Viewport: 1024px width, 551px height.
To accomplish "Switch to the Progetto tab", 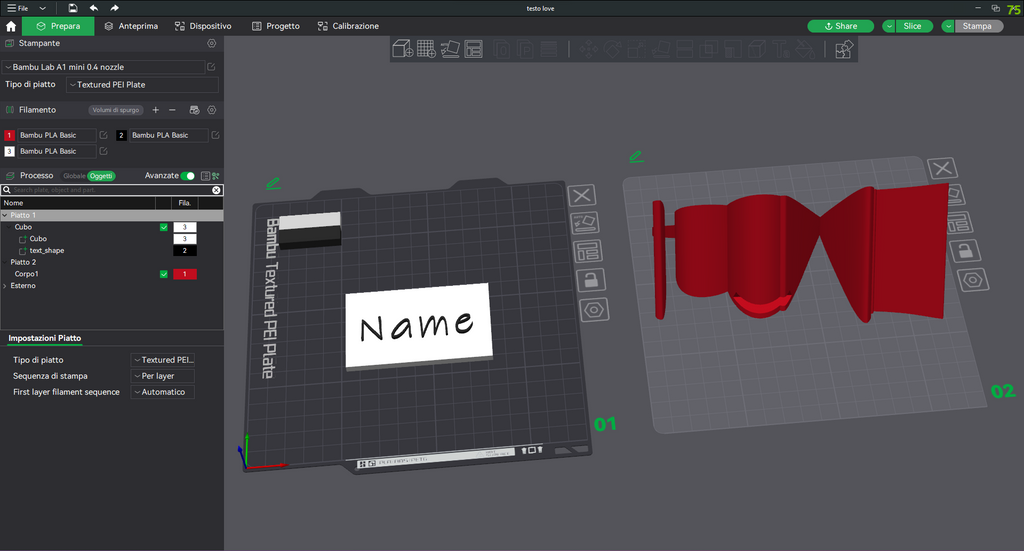I will [x=276, y=26].
